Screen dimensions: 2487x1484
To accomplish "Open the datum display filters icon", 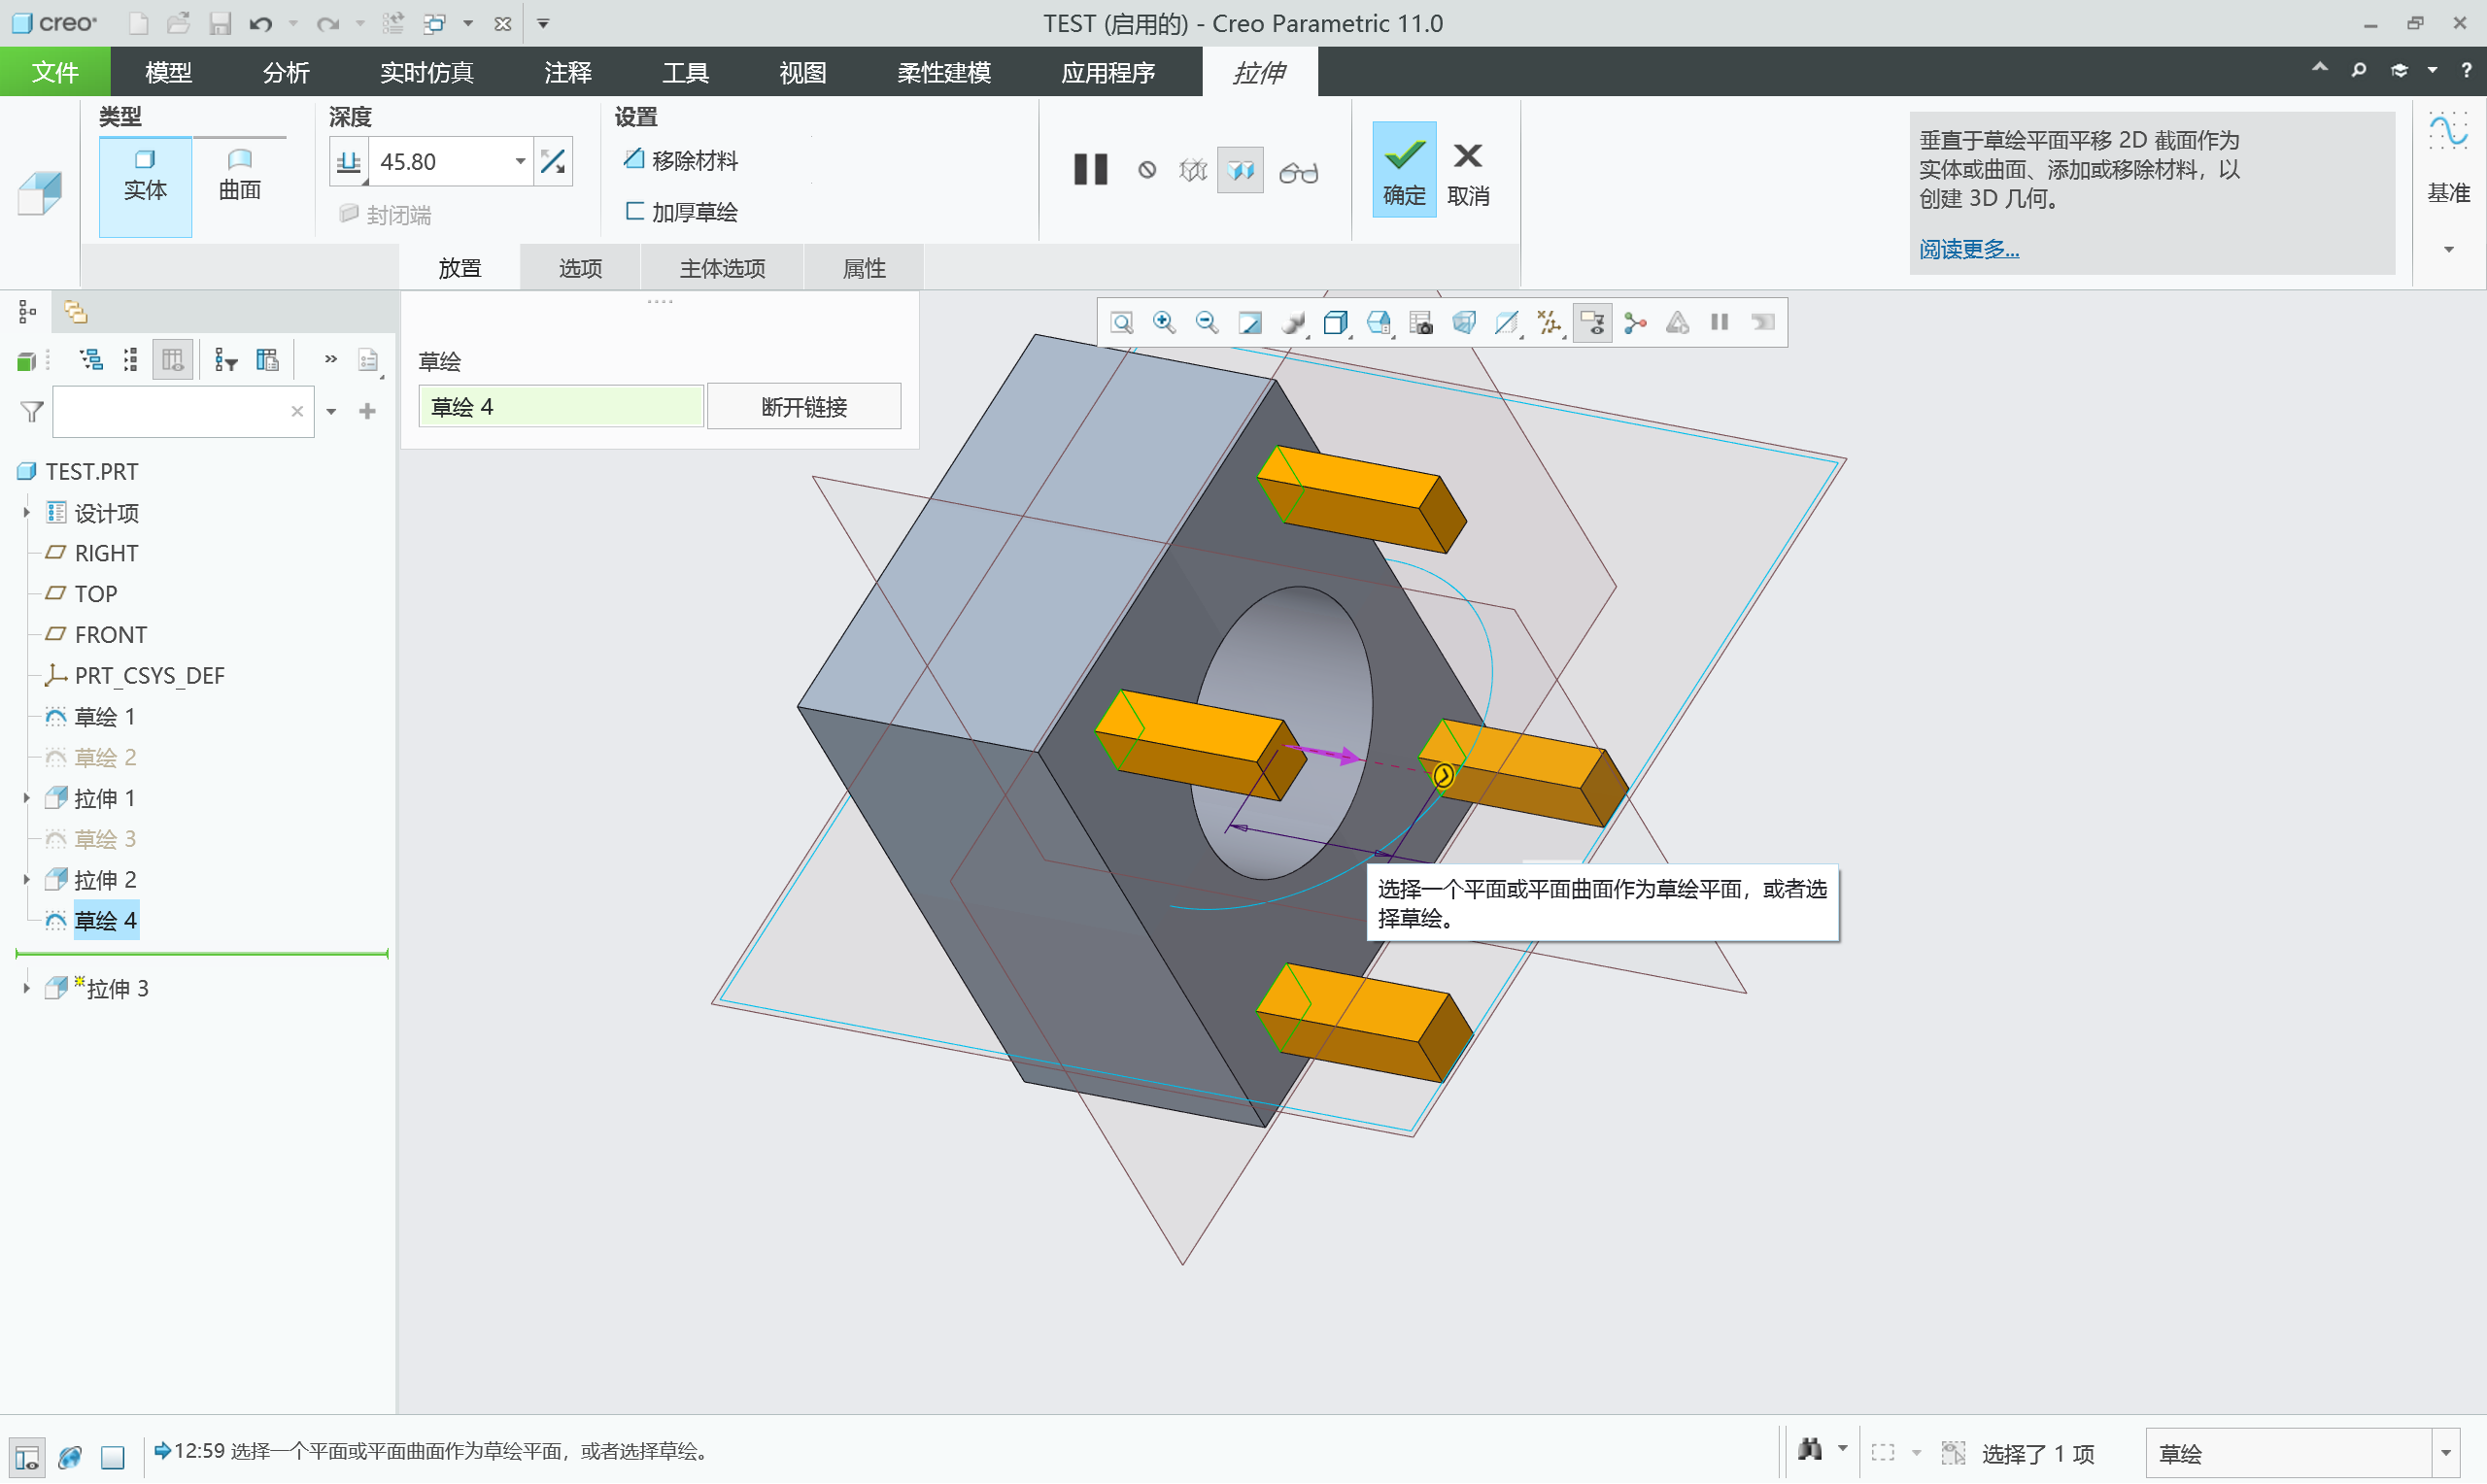I will 1550,323.
